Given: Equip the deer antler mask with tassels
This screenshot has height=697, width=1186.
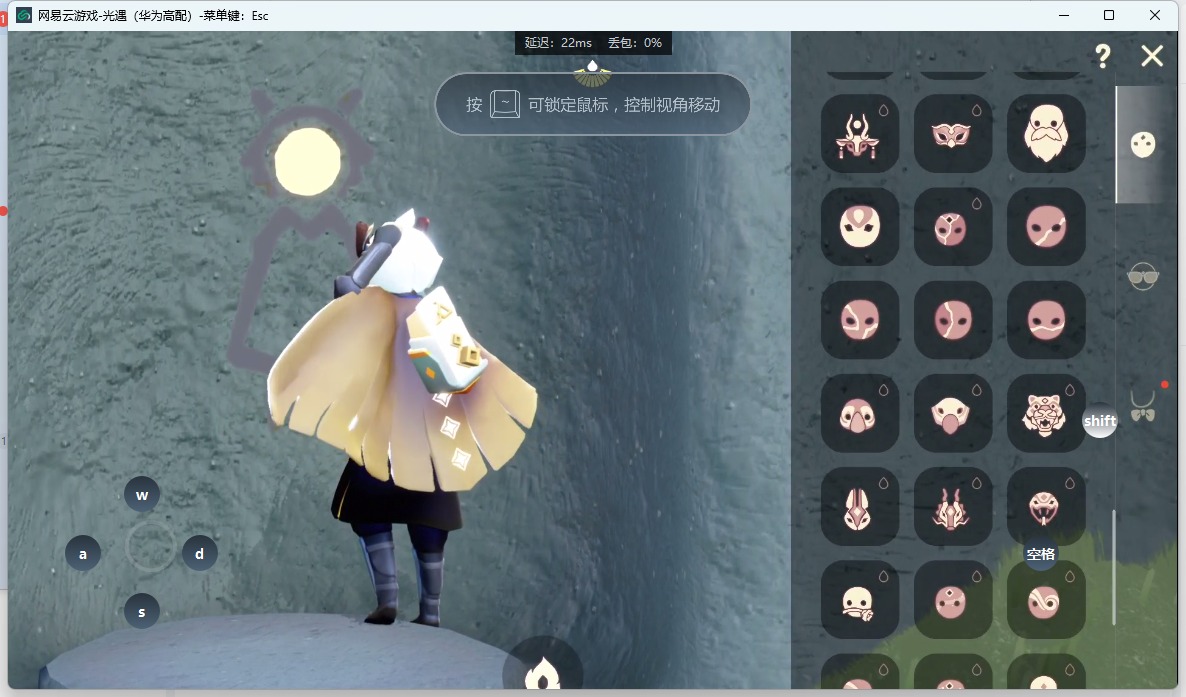Looking at the screenshot, I should point(860,134).
